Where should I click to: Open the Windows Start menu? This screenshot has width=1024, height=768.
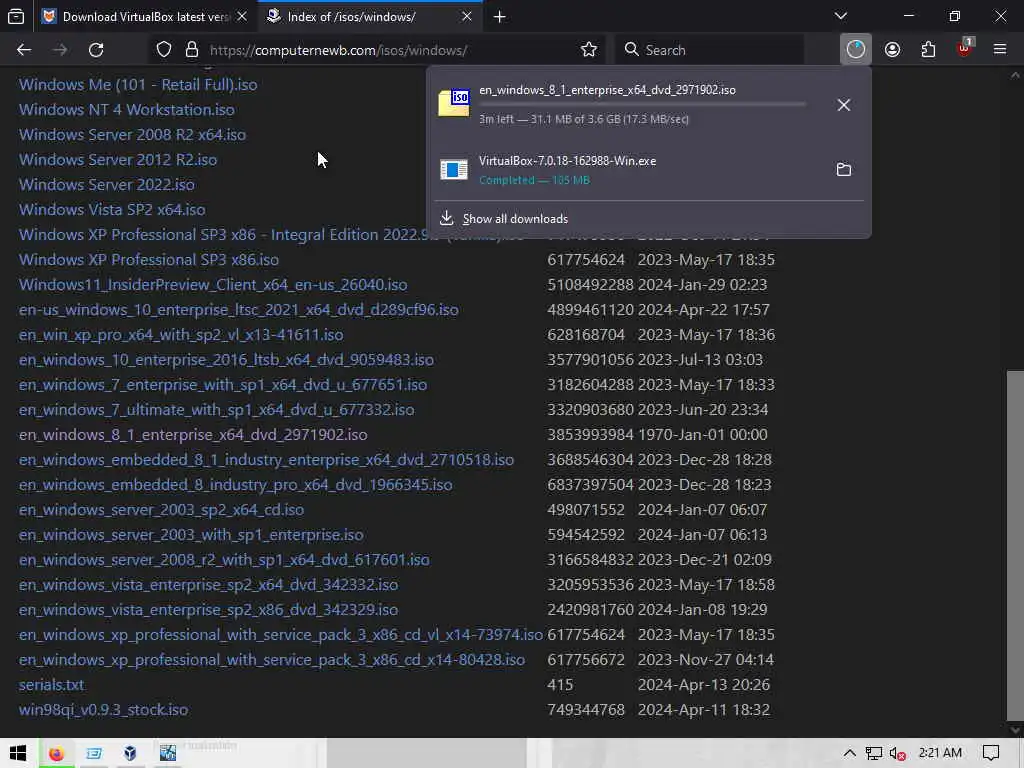click(18, 753)
